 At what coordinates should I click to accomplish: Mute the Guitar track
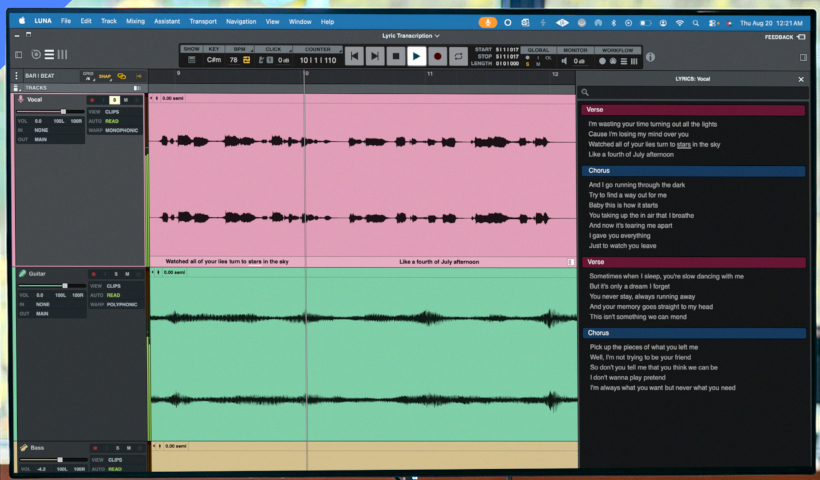click(127, 274)
